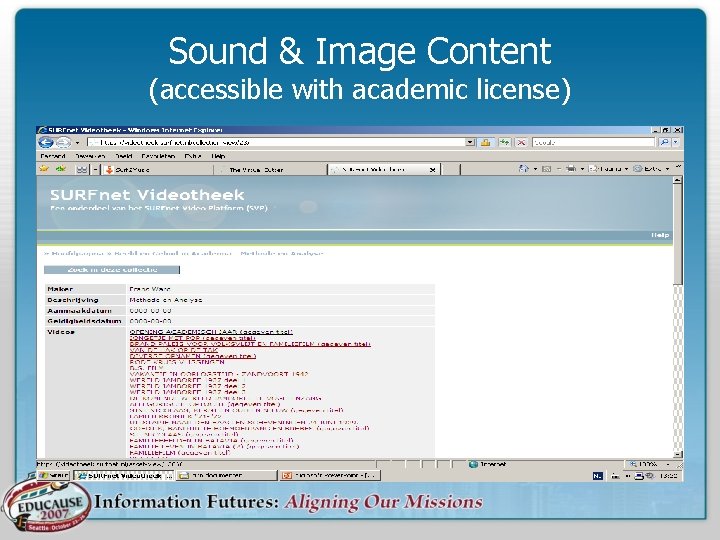Open the WERELD JAMBOREE 1937 deel 2 link
720x540 pixels.
pyautogui.click(x=187, y=386)
